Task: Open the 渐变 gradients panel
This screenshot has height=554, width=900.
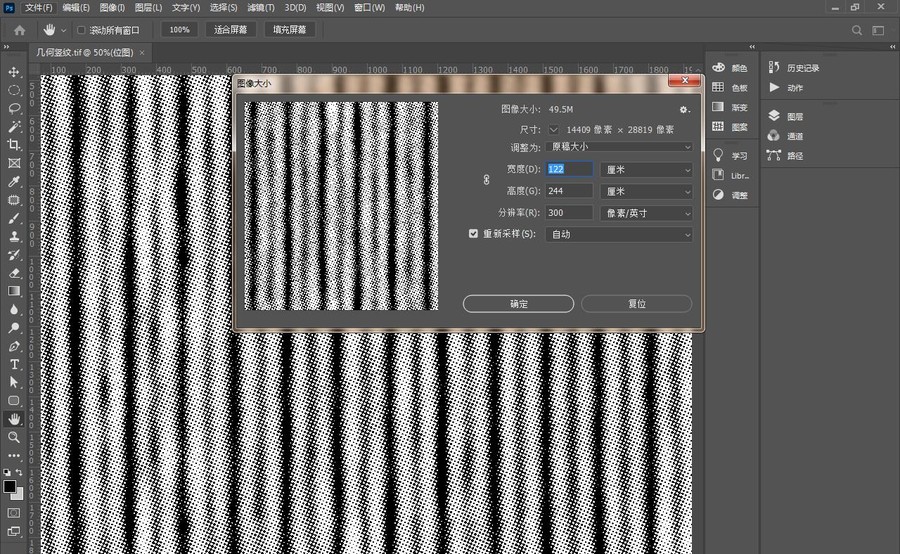Action: [x=730, y=107]
